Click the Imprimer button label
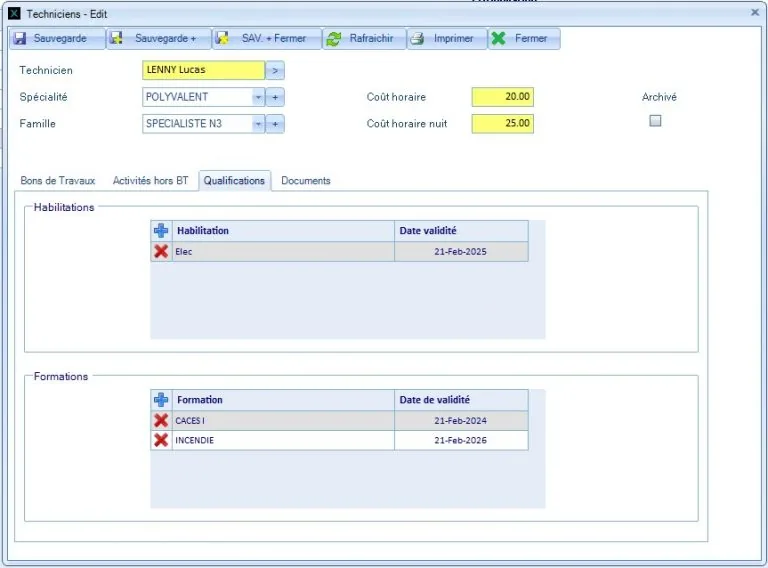The image size is (768, 568). click(x=454, y=38)
